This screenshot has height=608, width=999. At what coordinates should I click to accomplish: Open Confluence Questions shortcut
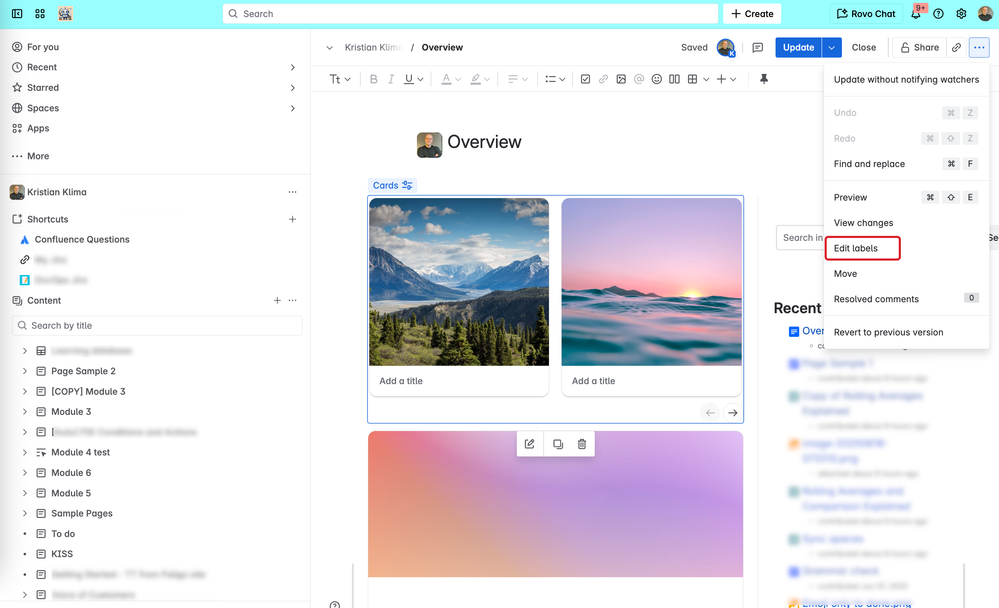82,240
